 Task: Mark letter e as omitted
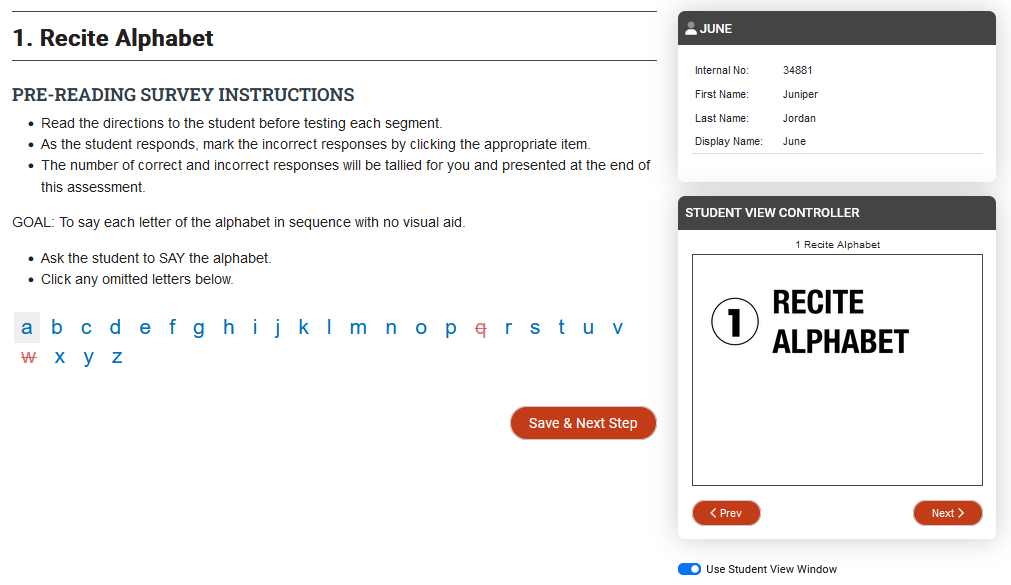[x=145, y=327]
